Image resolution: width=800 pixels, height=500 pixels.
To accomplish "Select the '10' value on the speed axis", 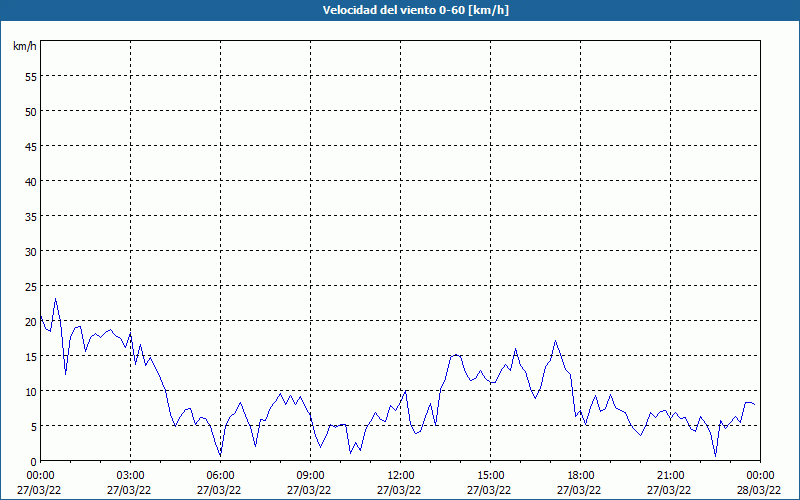I will pyautogui.click(x=31, y=392).
